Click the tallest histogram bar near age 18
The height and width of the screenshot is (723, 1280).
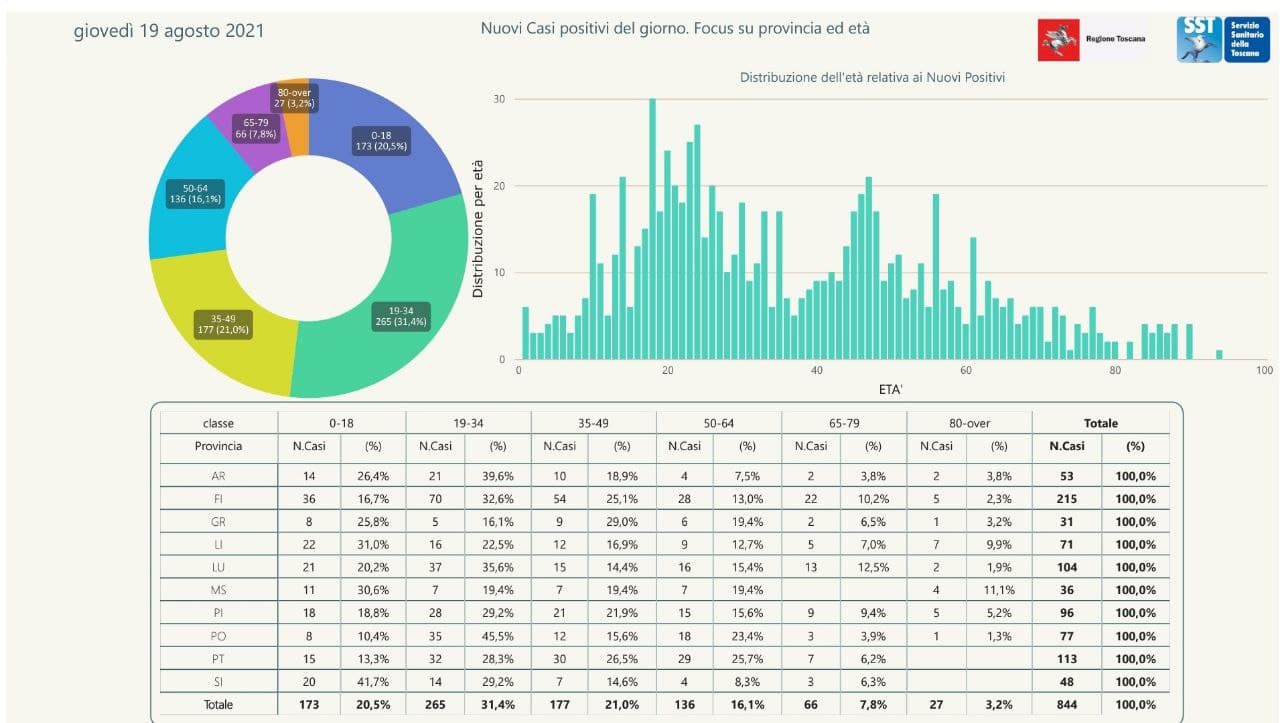point(652,228)
